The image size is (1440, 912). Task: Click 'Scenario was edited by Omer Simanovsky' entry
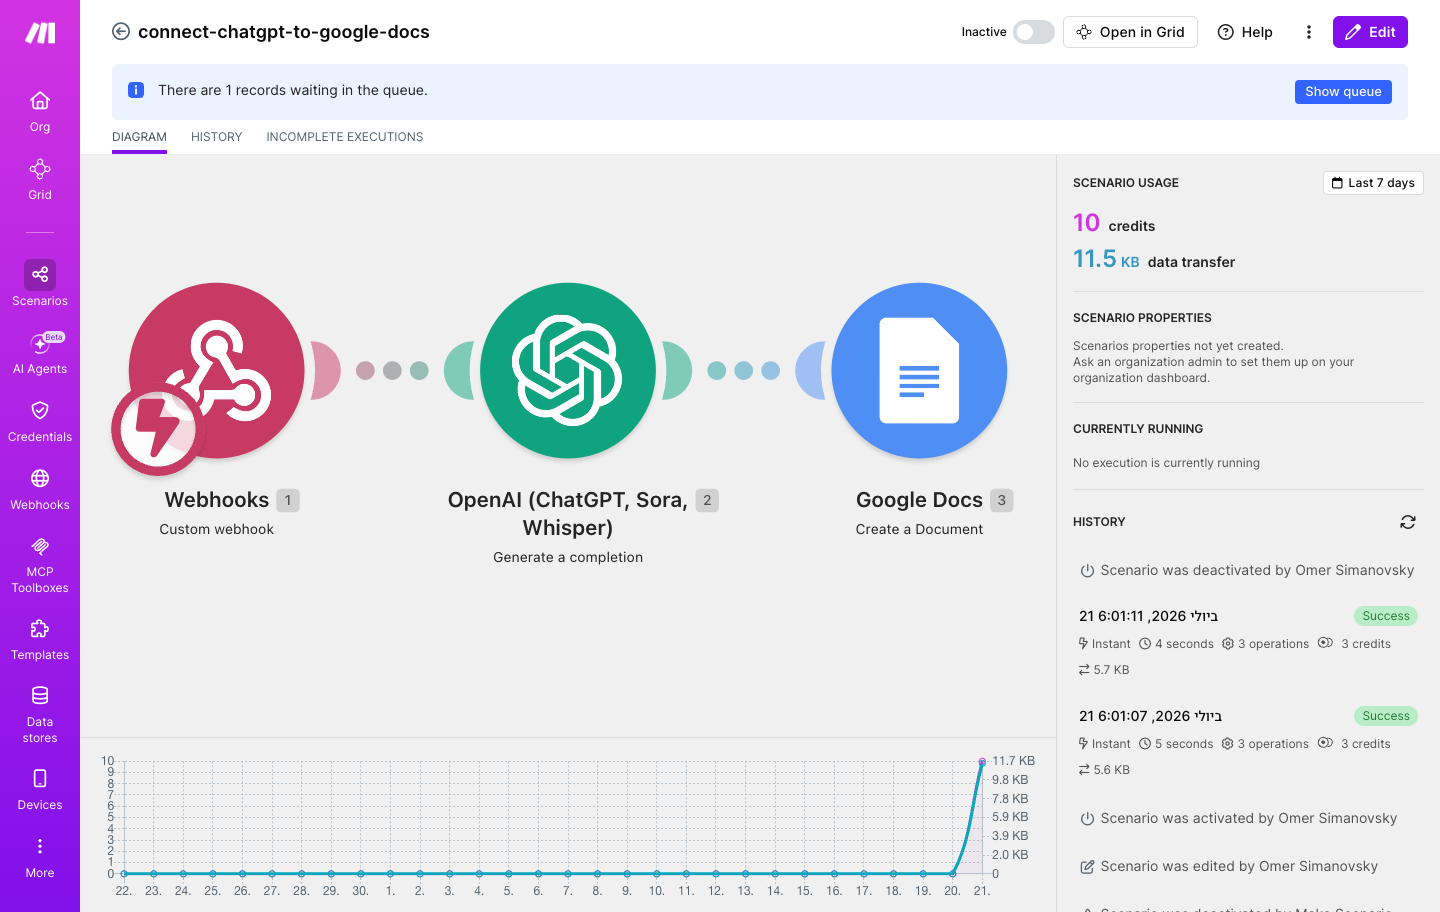coord(1229,866)
